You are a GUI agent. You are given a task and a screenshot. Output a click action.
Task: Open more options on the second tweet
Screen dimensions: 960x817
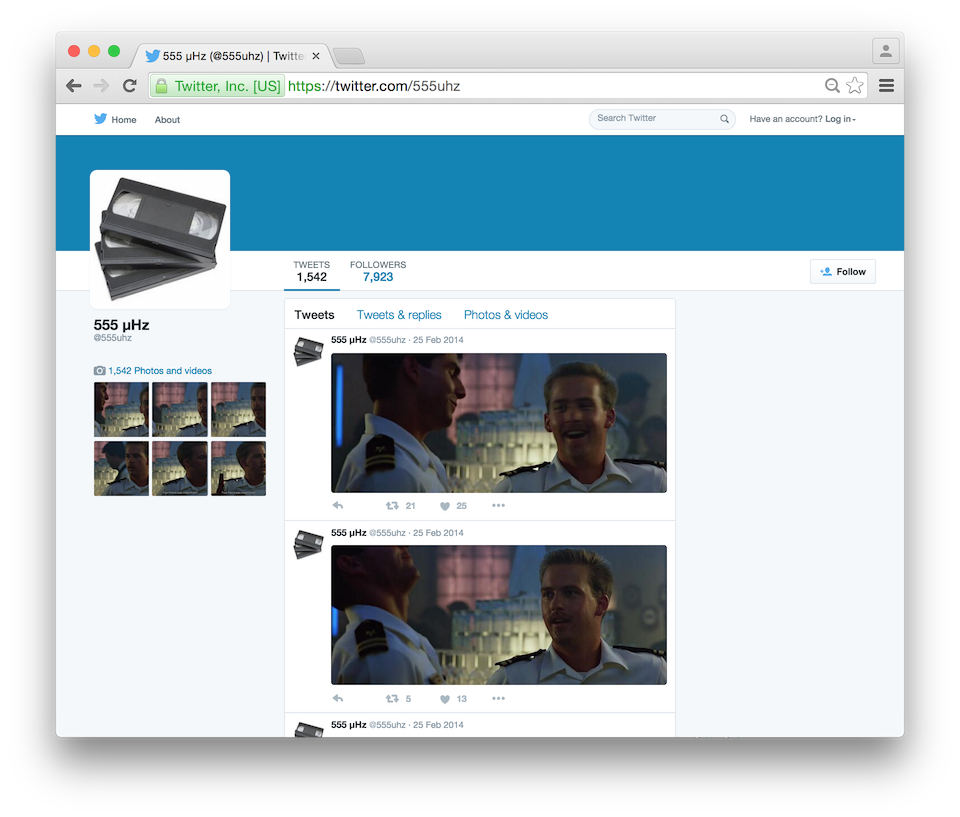pos(498,699)
